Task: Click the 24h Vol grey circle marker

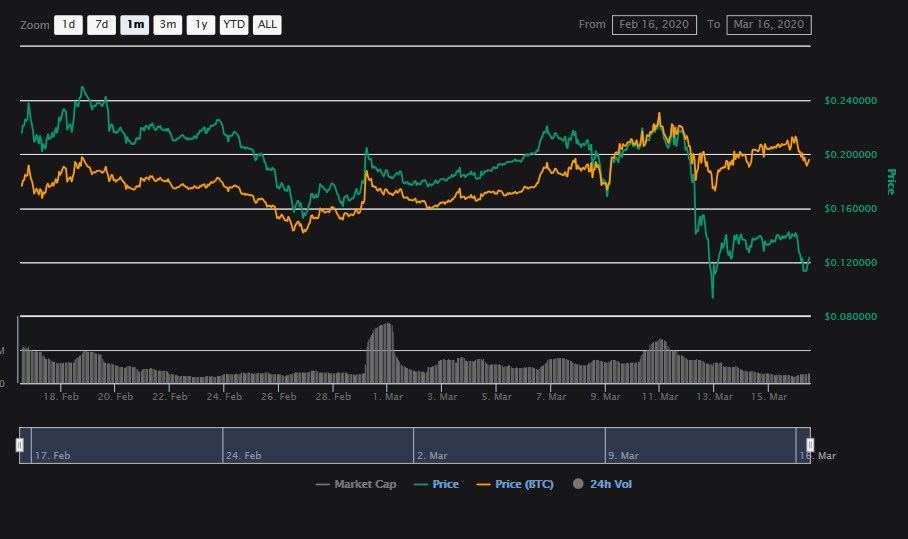Action: [578, 484]
